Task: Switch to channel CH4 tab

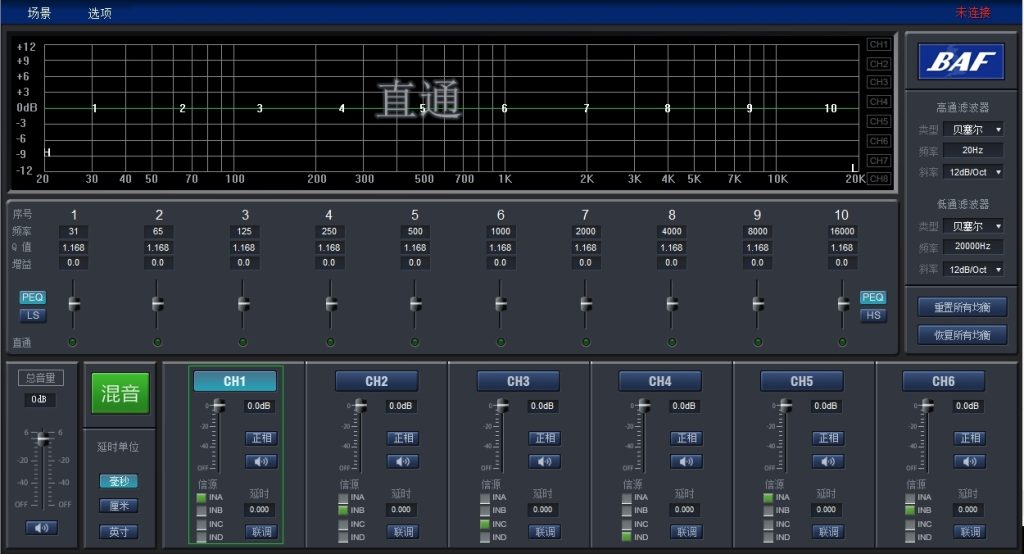Action: point(660,381)
